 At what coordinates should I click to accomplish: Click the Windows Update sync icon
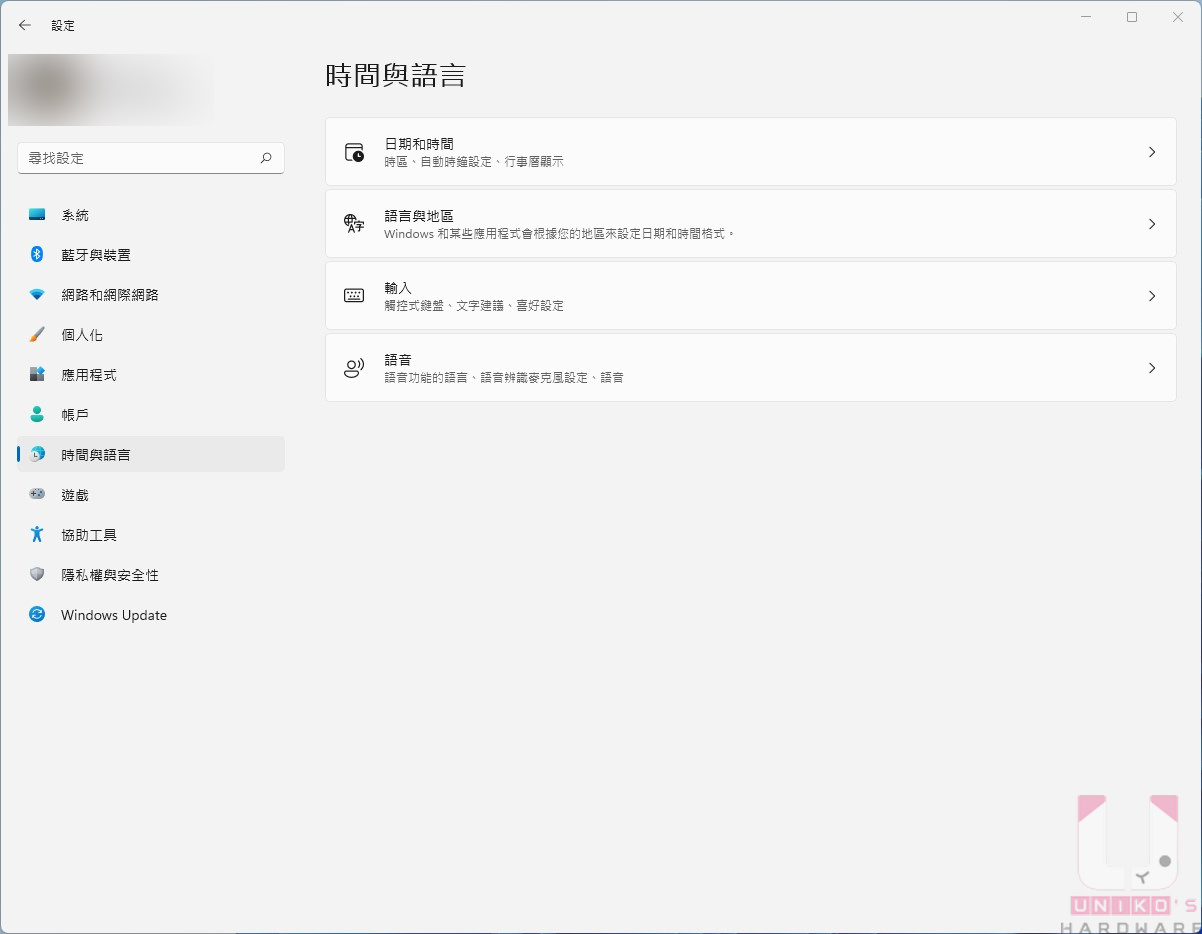(37, 615)
